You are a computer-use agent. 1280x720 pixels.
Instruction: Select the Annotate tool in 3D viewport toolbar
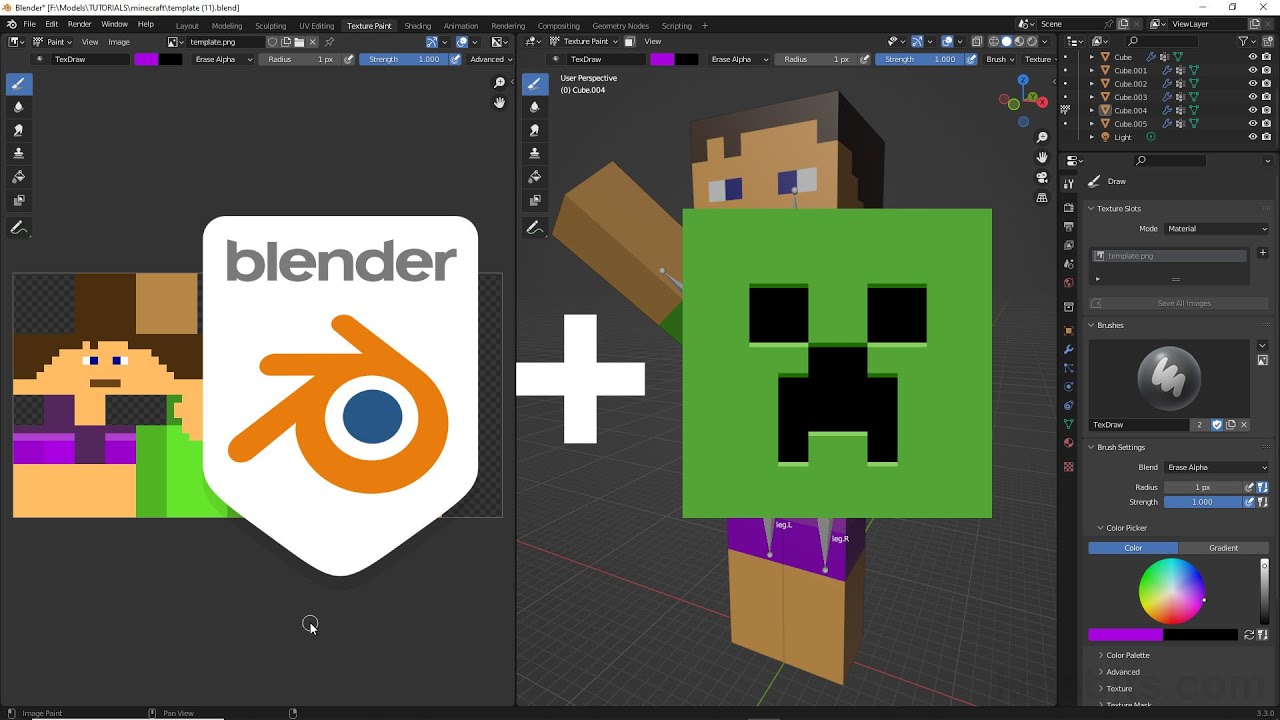coord(534,228)
